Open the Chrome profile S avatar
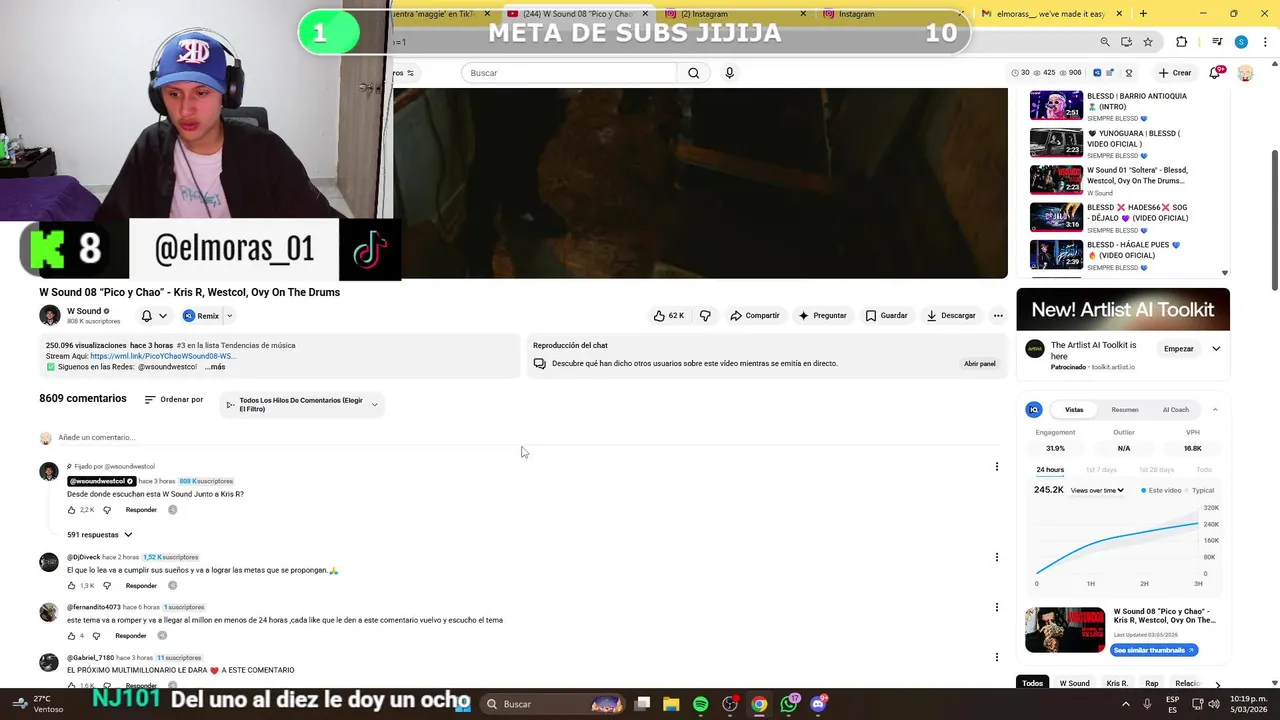Image resolution: width=1280 pixels, height=720 pixels. pos(1241,42)
